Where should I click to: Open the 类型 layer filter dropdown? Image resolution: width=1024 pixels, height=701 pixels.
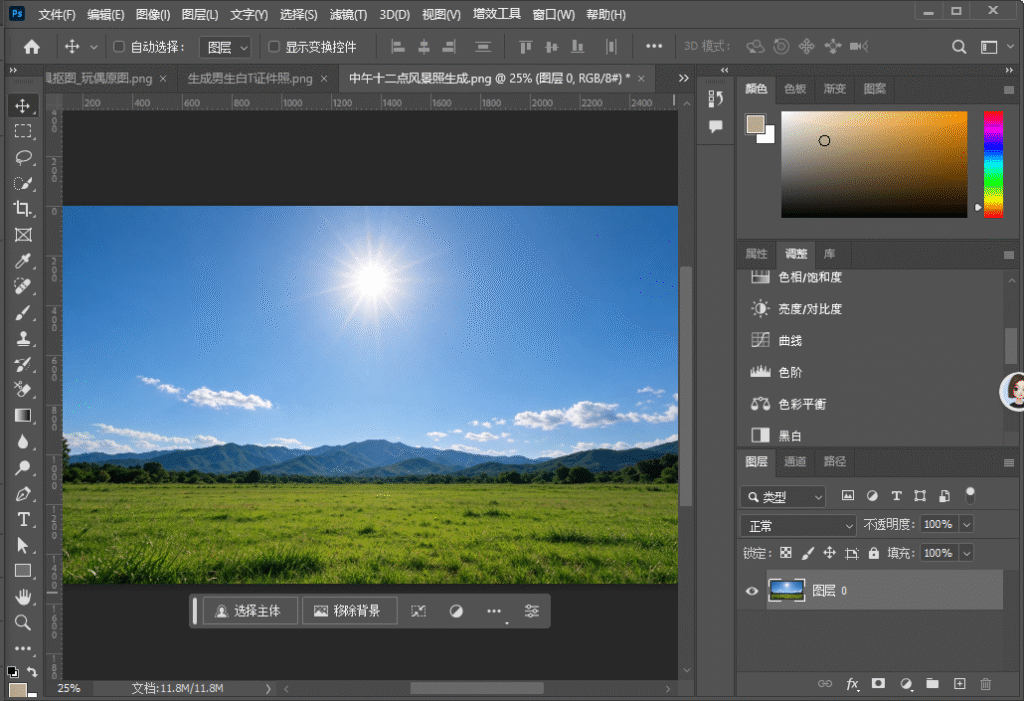tap(783, 497)
